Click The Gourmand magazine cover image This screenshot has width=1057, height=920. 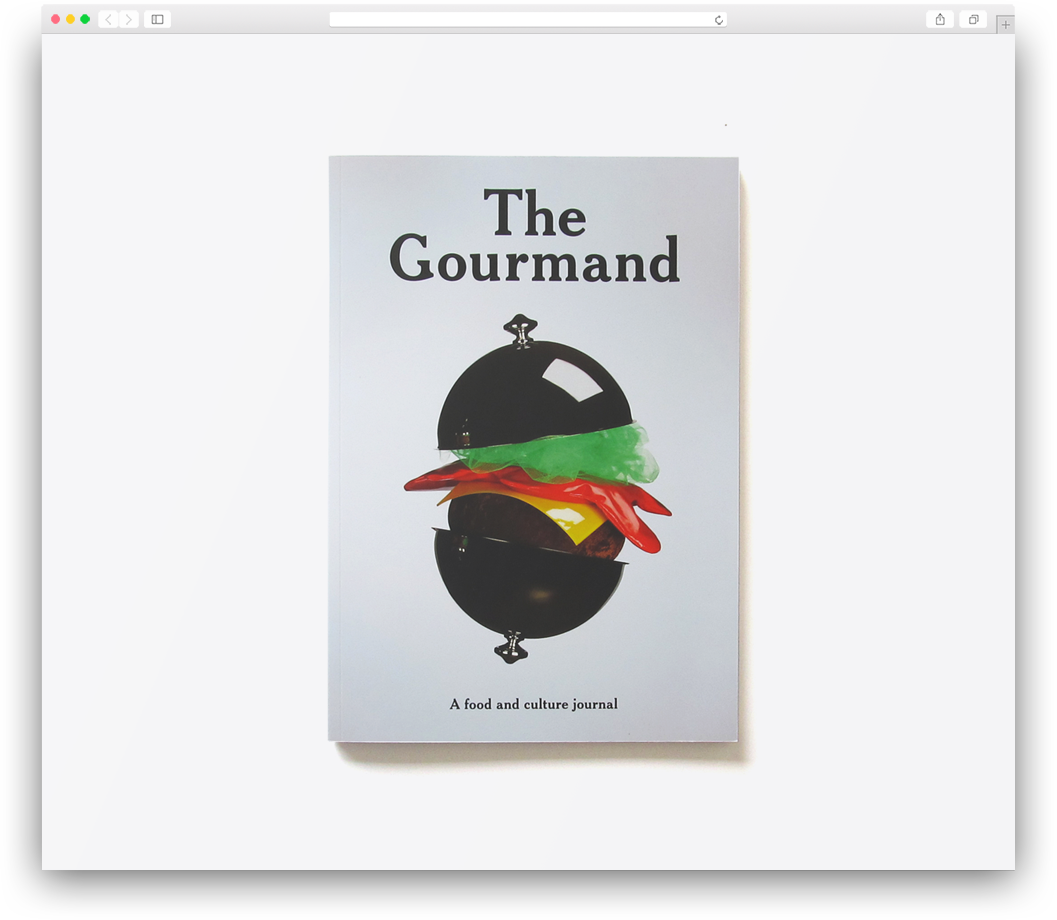pyautogui.click(x=532, y=450)
